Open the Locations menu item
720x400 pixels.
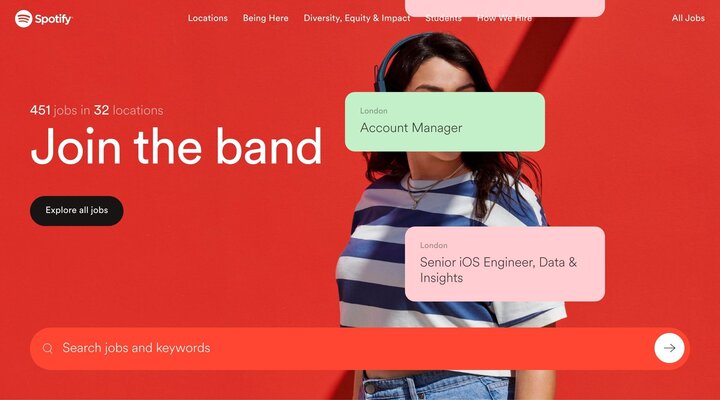208,18
